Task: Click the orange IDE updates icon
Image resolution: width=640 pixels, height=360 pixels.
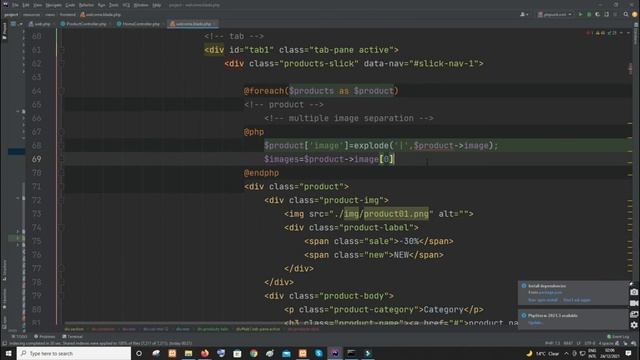Action: [635, 15]
